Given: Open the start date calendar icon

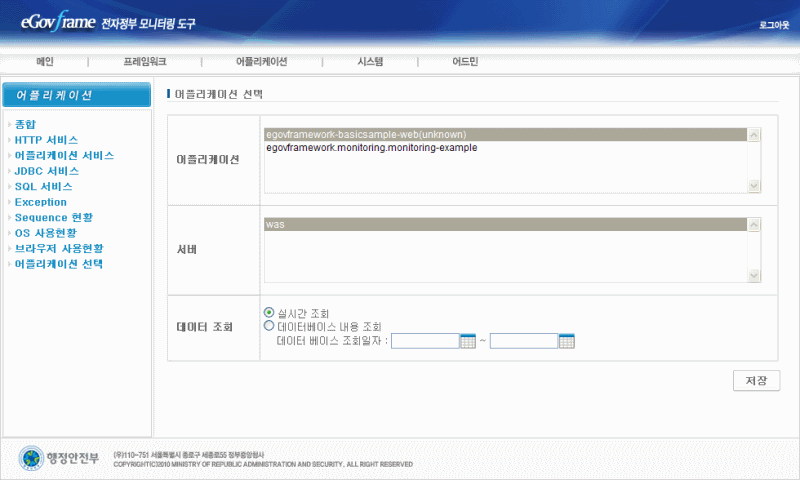Looking at the screenshot, I should pos(467,341).
